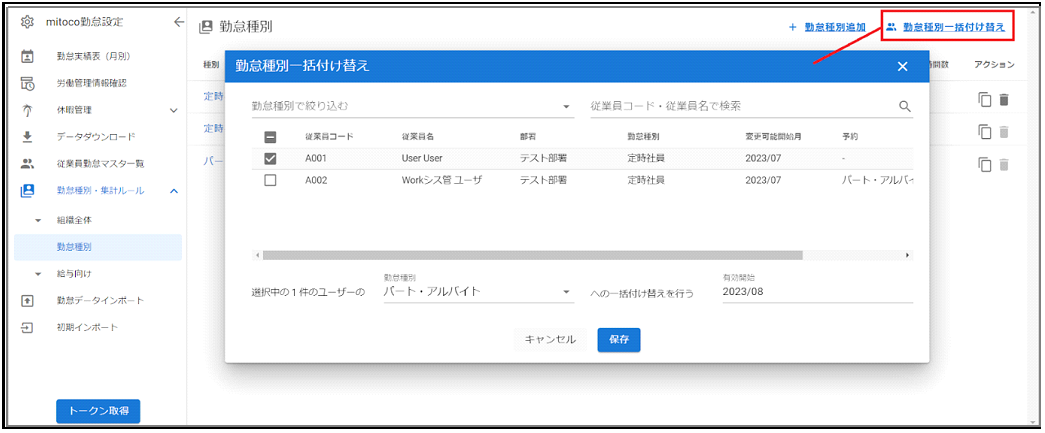Open the パート・アルバイト 勤怠種別 dropdown
This screenshot has width=1045, height=433.
click(x=478, y=292)
